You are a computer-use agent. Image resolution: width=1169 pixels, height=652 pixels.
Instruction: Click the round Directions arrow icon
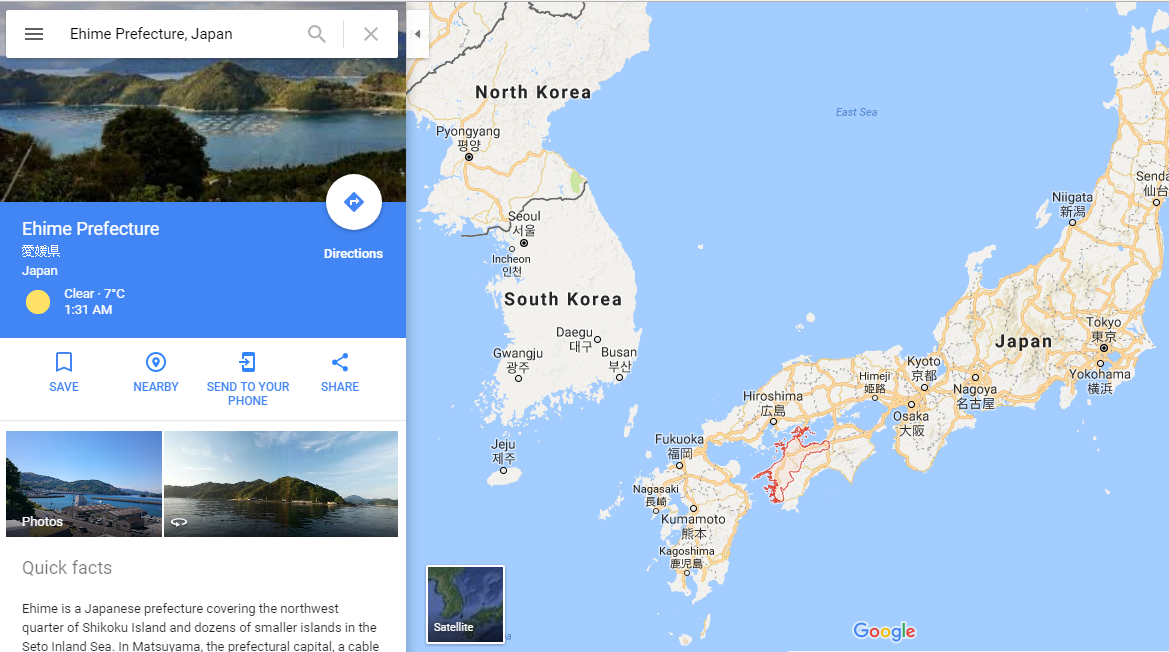click(x=353, y=202)
